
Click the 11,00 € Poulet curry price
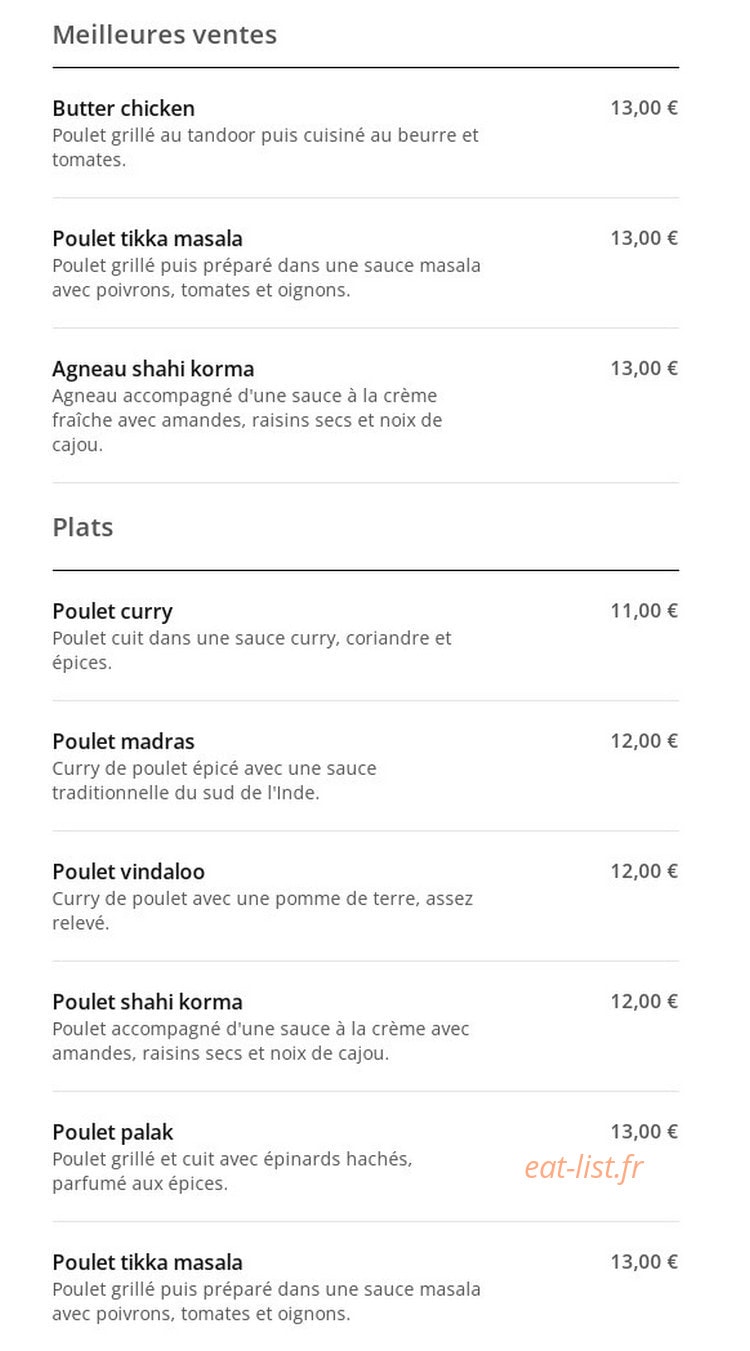pos(644,611)
